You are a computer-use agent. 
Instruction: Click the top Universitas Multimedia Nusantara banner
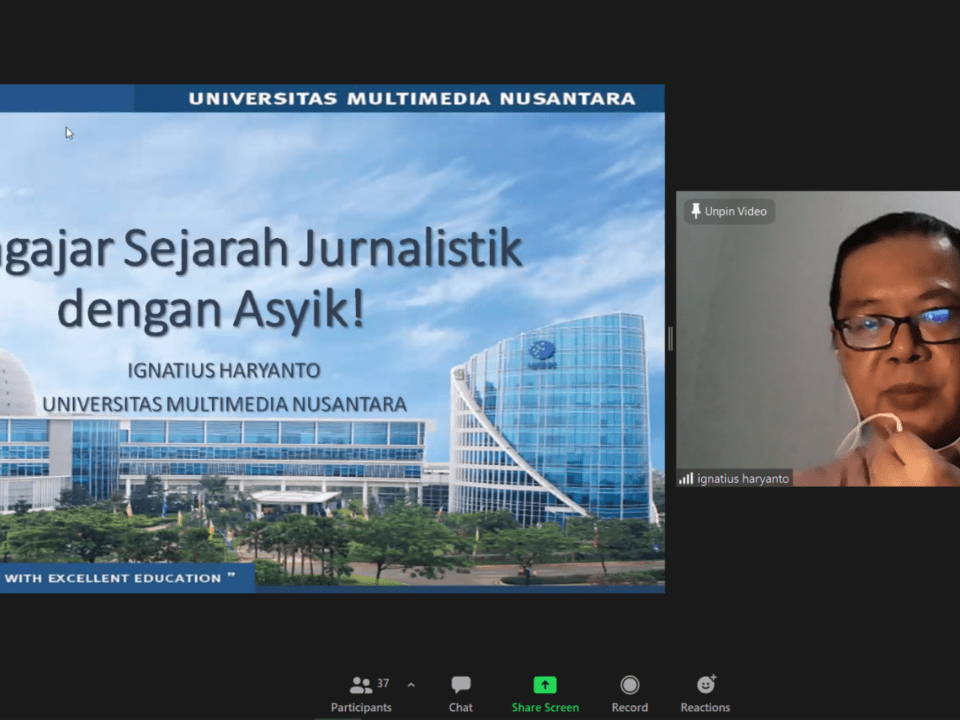pyautogui.click(x=411, y=98)
